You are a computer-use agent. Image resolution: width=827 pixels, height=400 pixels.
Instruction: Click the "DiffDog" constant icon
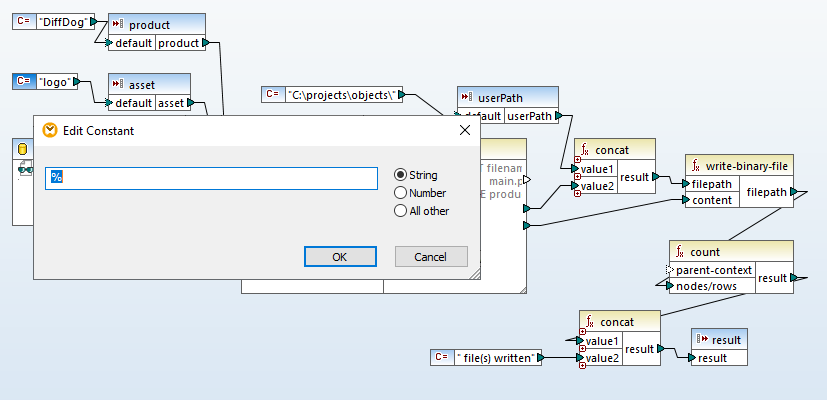tap(23, 21)
